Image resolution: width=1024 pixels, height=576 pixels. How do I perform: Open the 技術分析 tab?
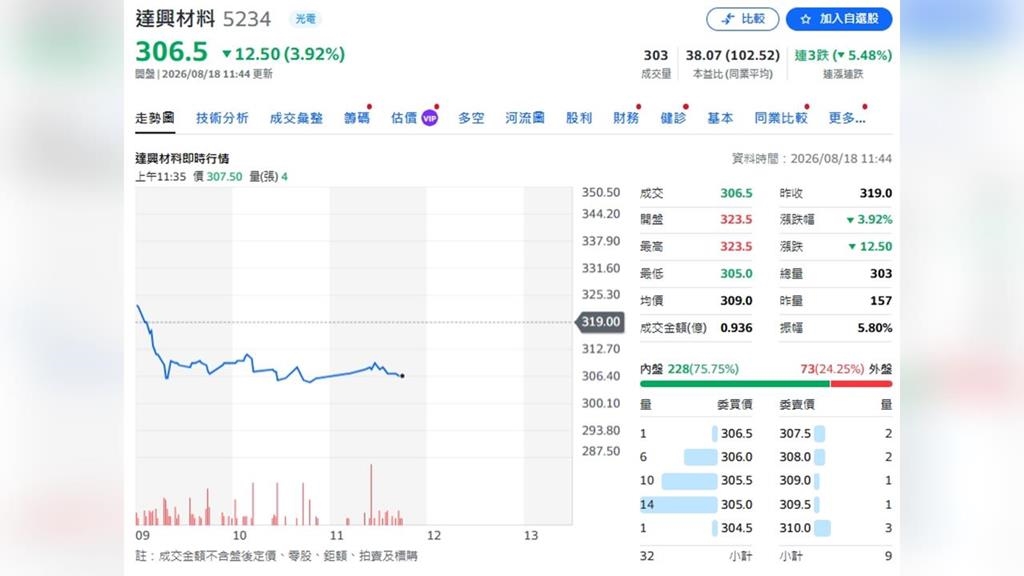pyautogui.click(x=222, y=118)
